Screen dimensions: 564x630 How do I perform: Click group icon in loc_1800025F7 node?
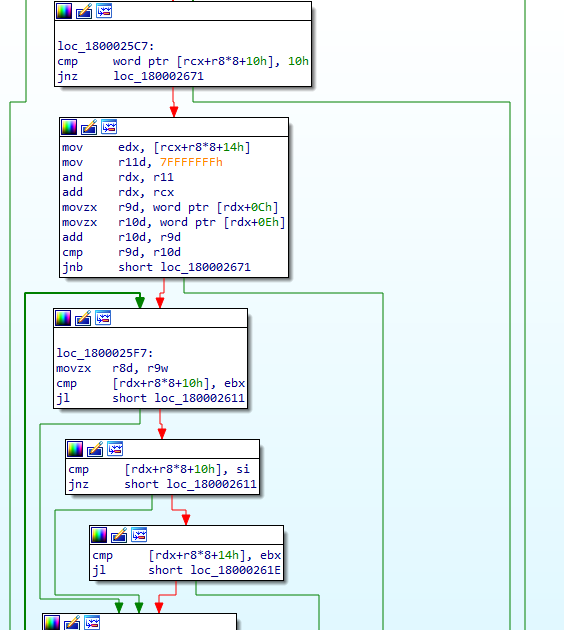103,318
